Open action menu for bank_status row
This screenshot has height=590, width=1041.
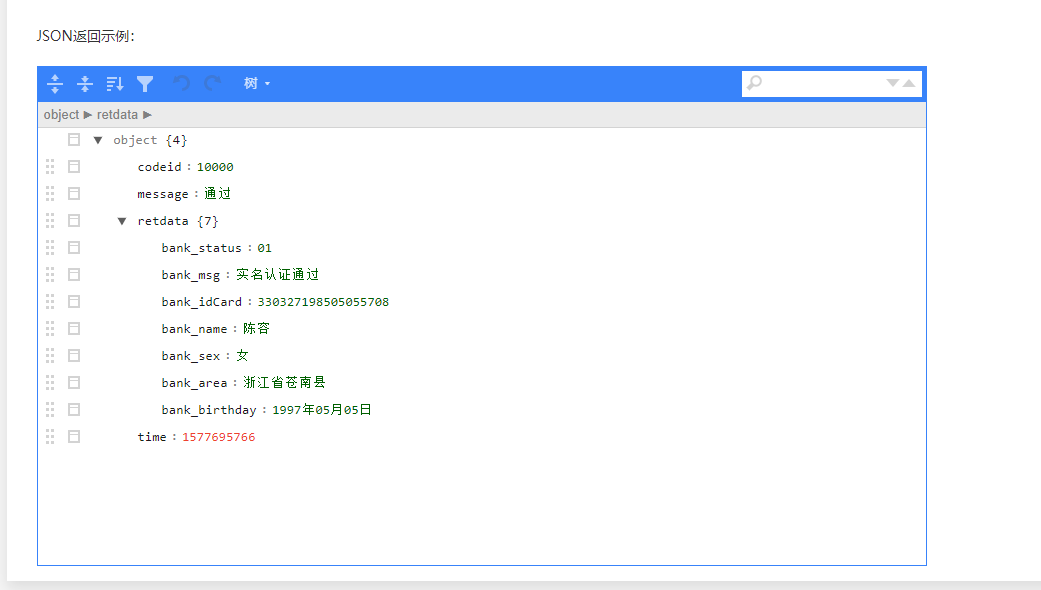74,248
